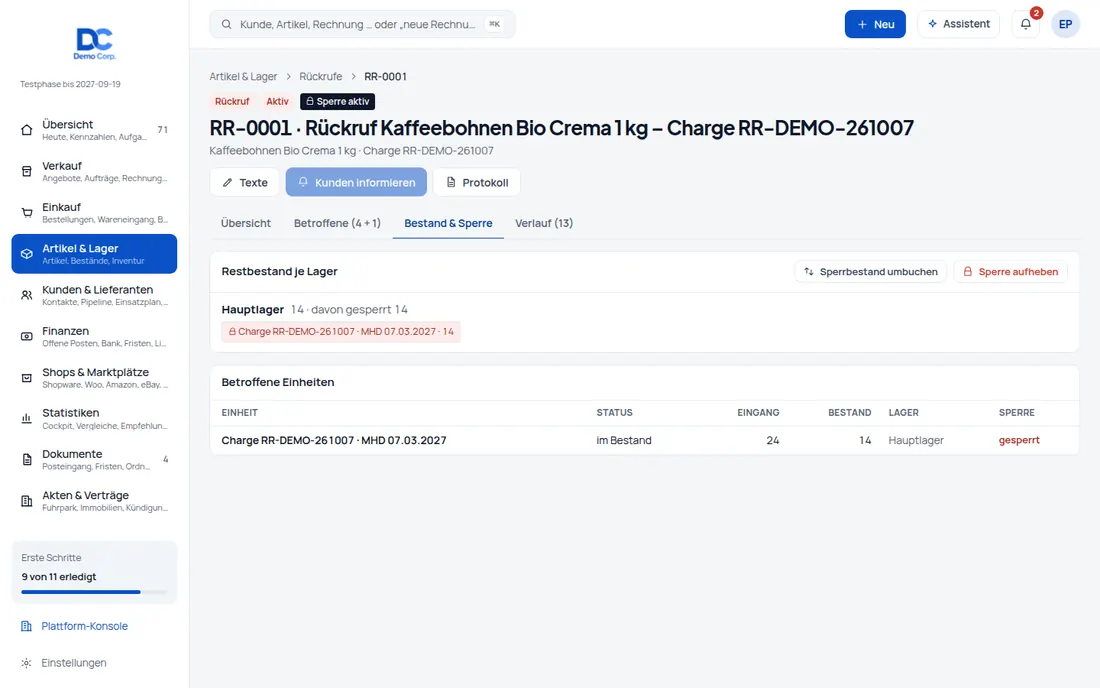Click the Verkauf archive icon
The height and width of the screenshot is (688, 1100).
(x=27, y=171)
